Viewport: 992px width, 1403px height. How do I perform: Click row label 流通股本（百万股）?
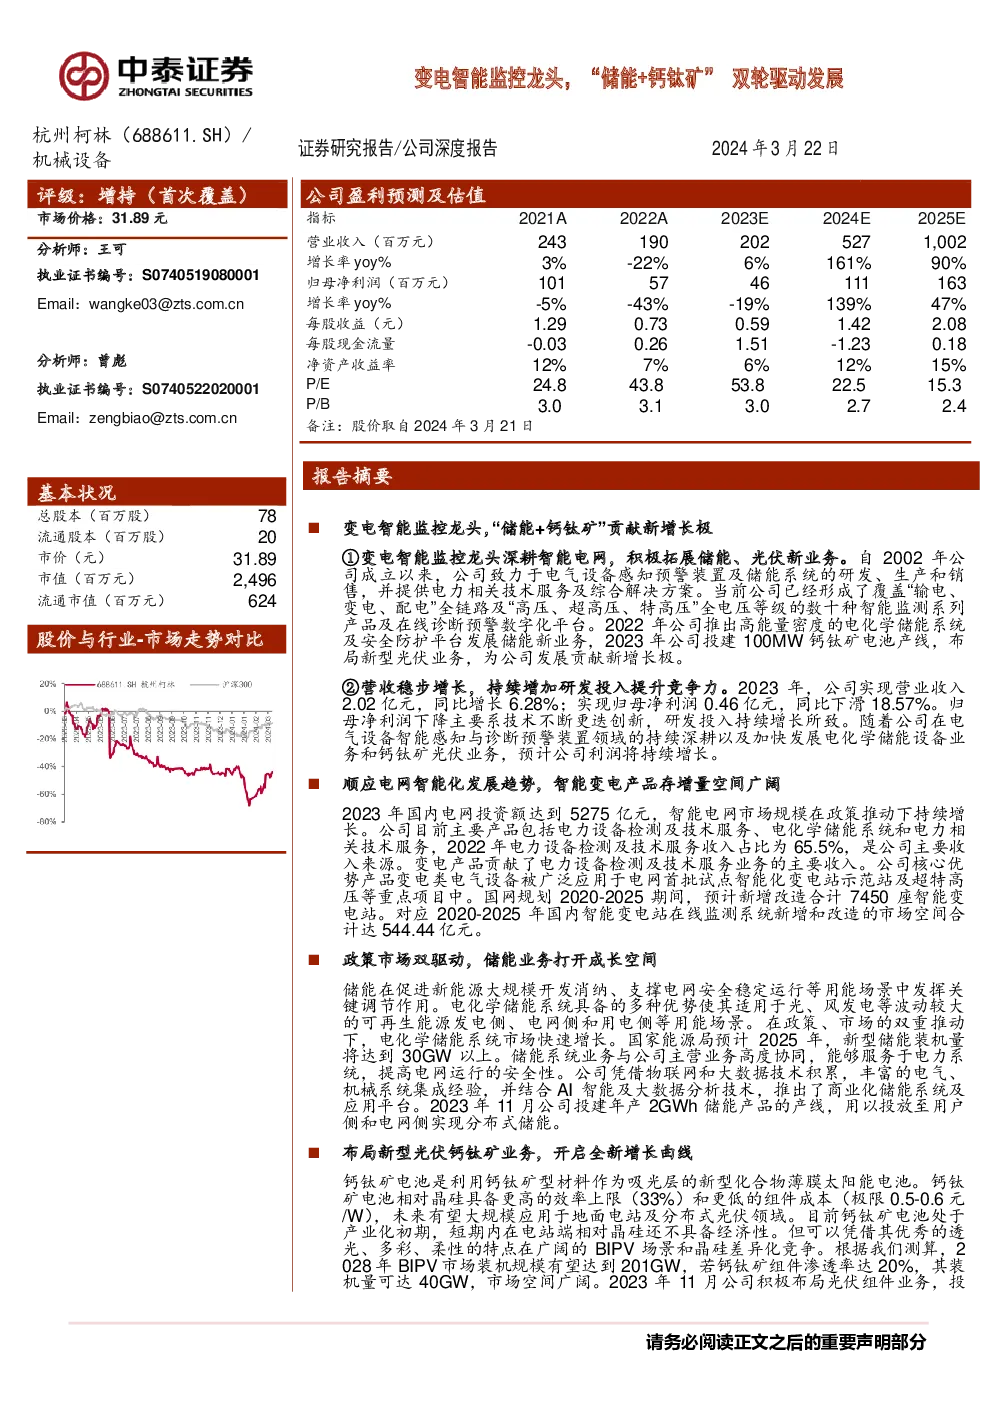(101, 537)
